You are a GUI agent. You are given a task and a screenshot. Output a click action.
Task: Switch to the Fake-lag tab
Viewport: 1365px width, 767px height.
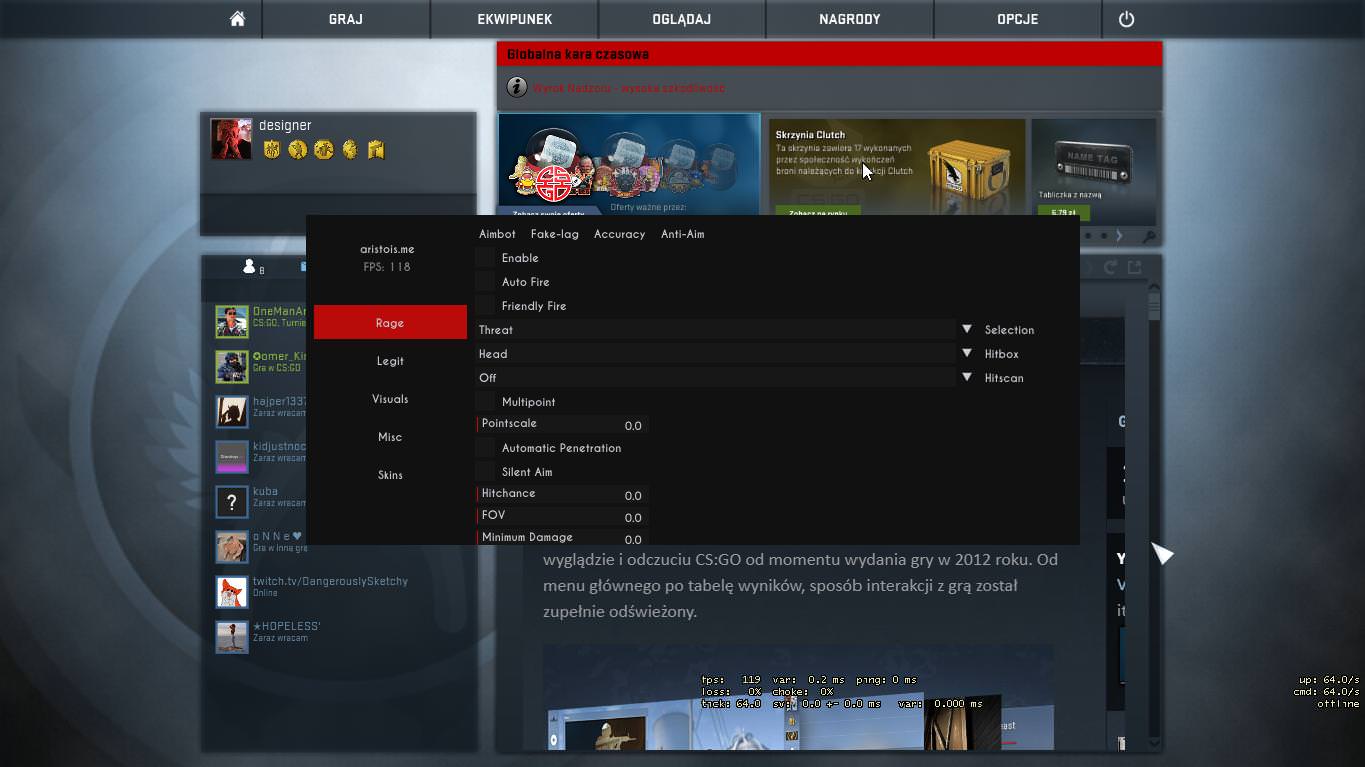click(554, 234)
